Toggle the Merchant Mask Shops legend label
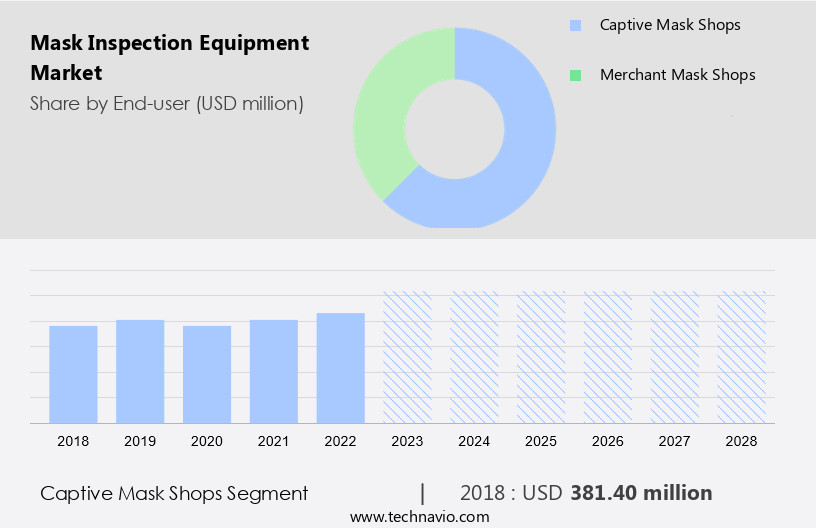Viewport: 816px width, 528px height. tap(677, 75)
